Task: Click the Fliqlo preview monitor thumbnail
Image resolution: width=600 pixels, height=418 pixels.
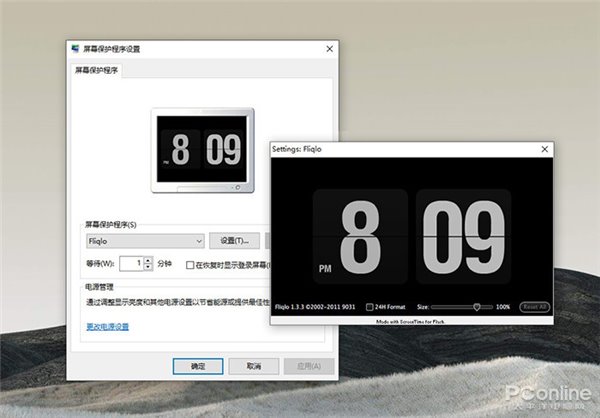Action: 203,150
